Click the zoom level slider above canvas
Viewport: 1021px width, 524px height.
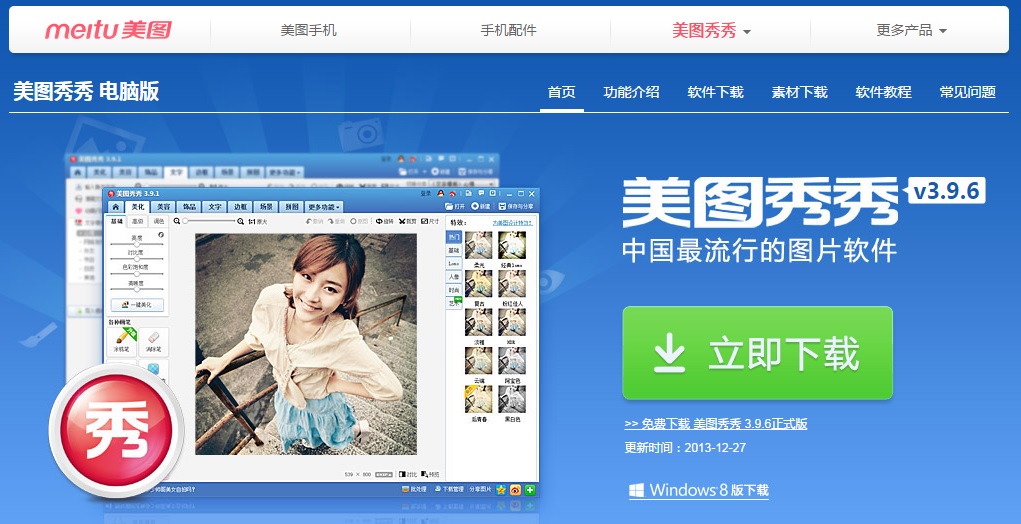coord(208,221)
